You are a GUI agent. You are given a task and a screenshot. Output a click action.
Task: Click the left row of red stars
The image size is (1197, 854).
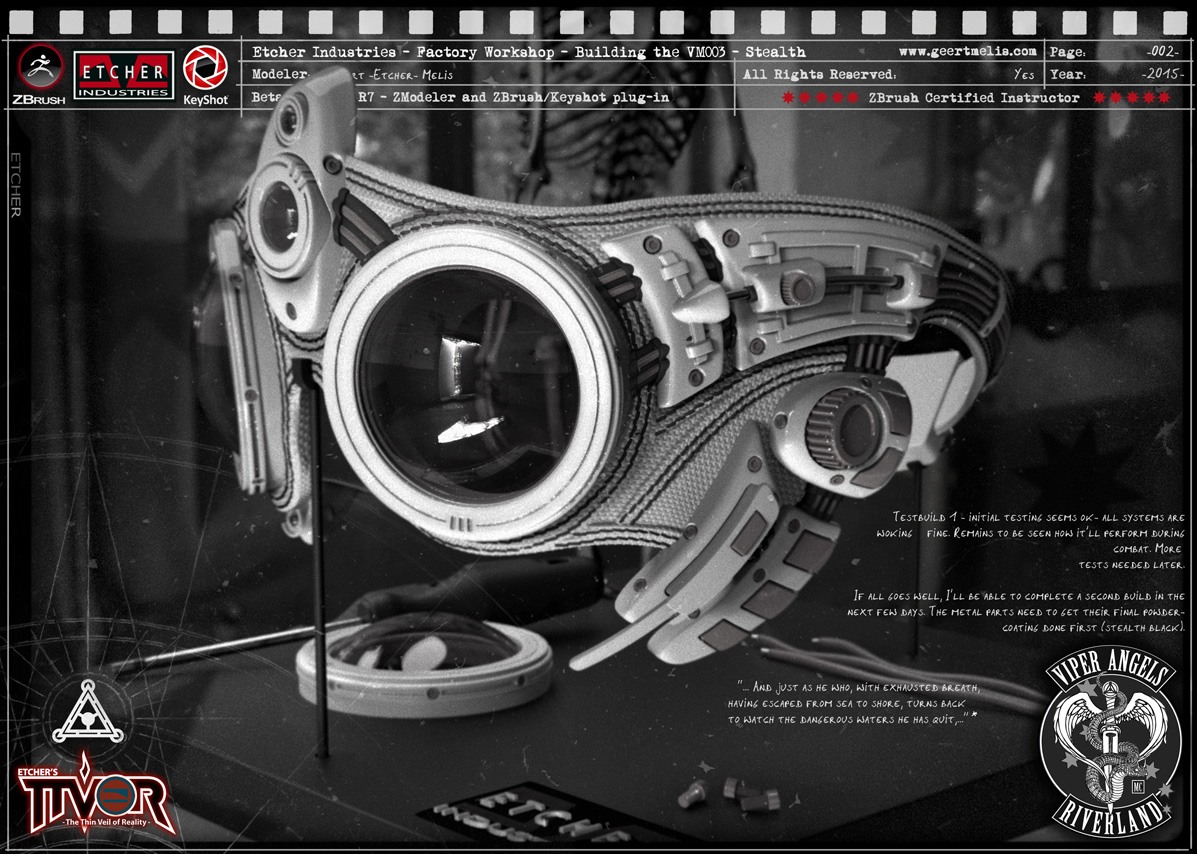[819, 98]
